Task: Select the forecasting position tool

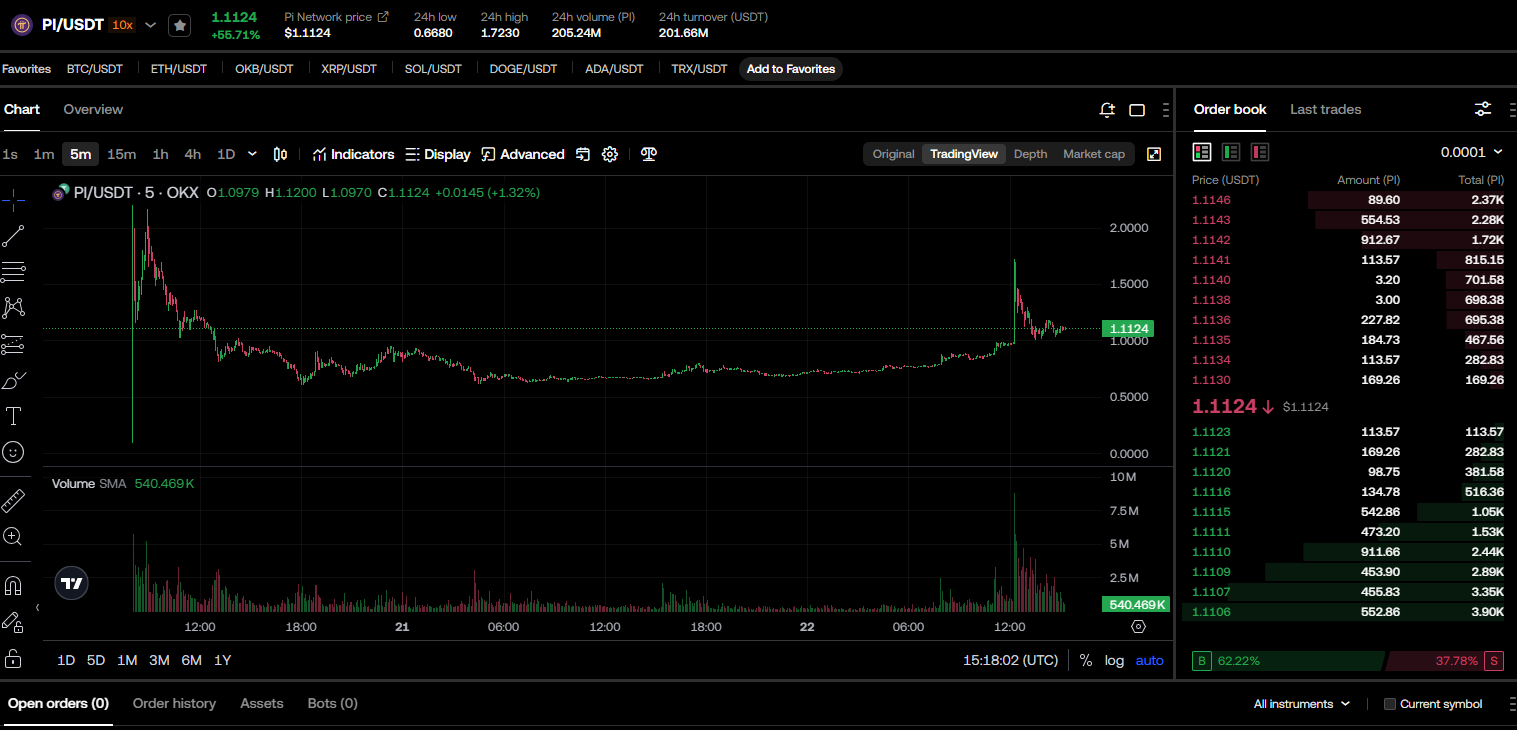Action: click(x=13, y=344)
